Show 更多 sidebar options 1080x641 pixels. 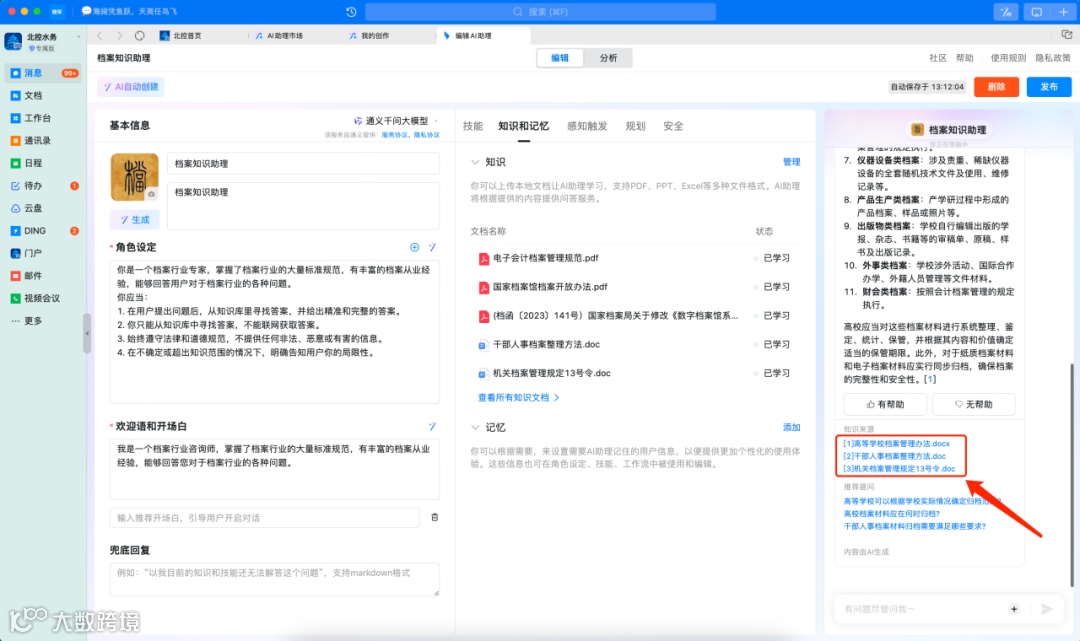[28, 321]
